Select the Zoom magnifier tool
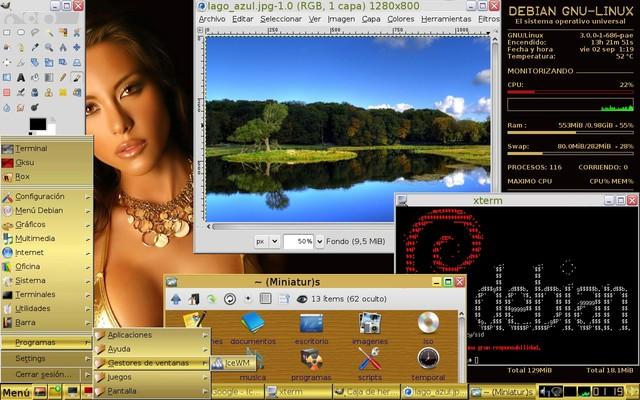This screenshot has width=640, height=400. [x=49, y=47]
